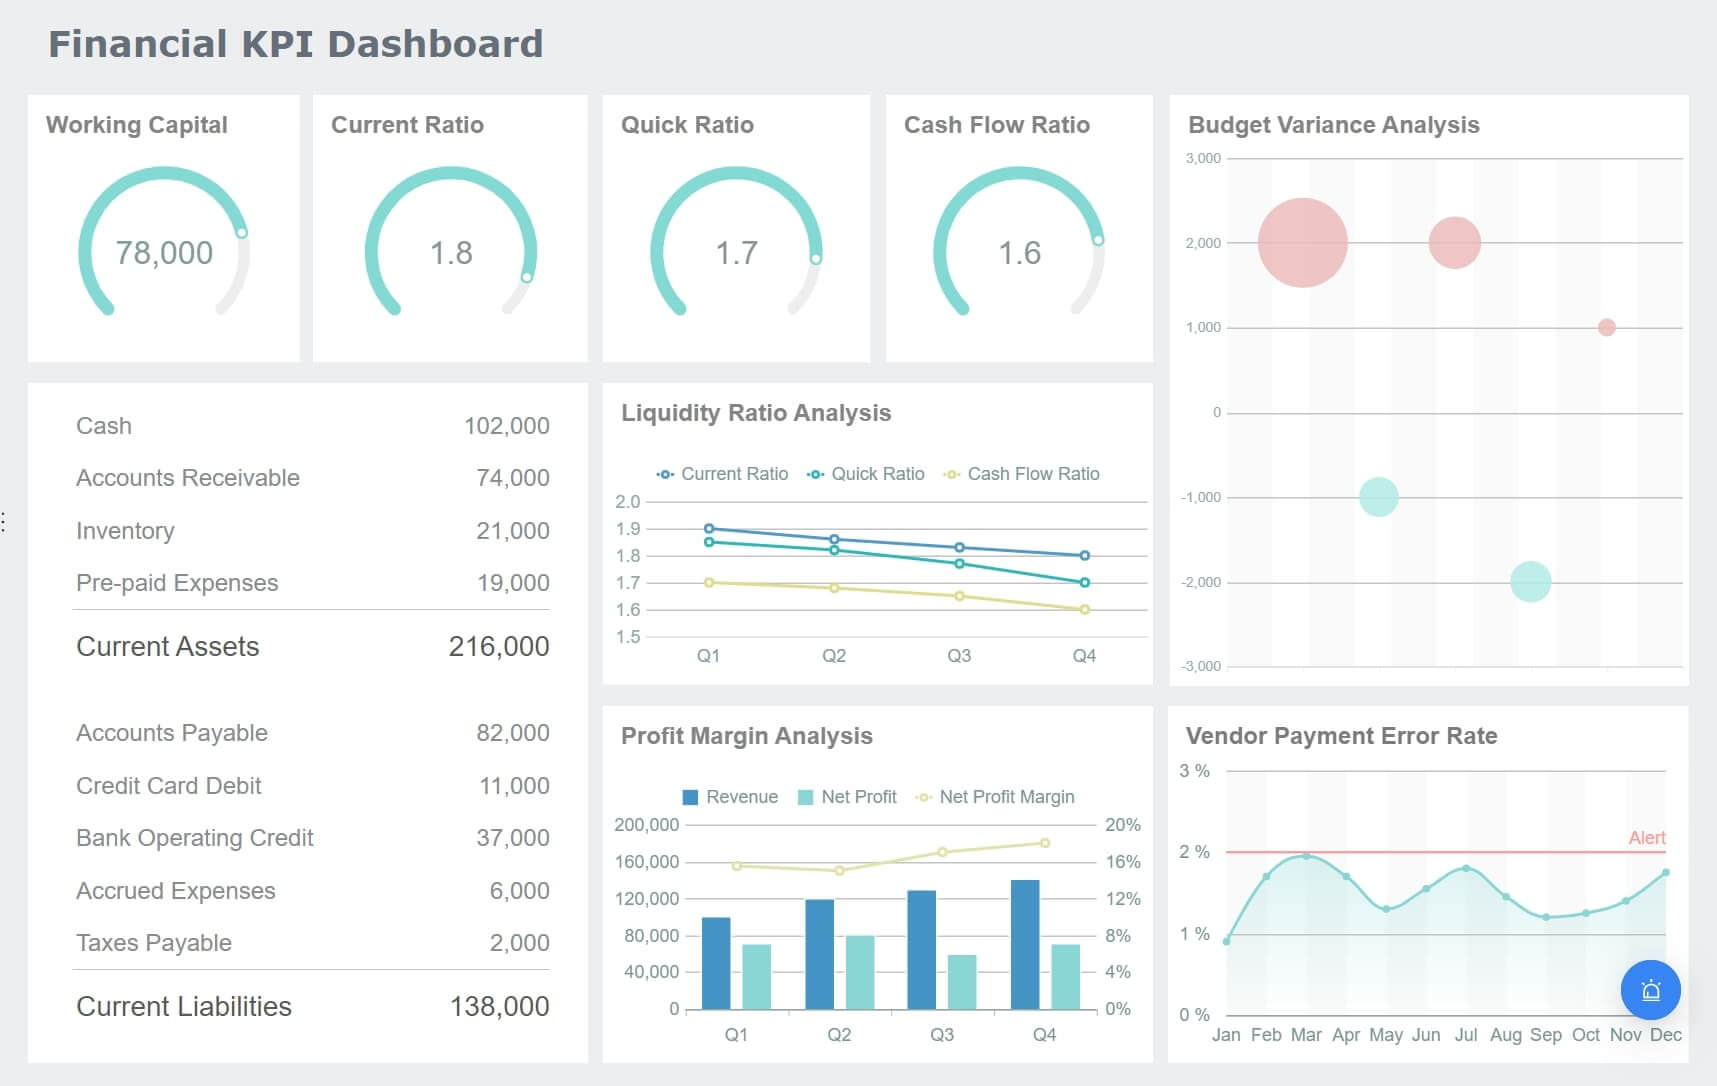Viewport: 1717px width, 1086px height.
Task: Click the 1.7 Quick Ratio value
Action: (736, 253)
